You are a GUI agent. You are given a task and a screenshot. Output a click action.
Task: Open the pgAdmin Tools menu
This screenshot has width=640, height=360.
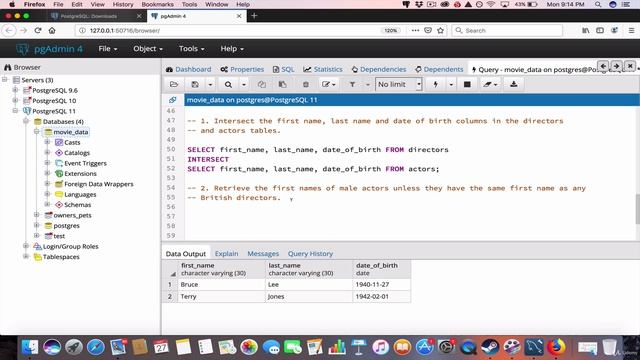click(191, 49)
